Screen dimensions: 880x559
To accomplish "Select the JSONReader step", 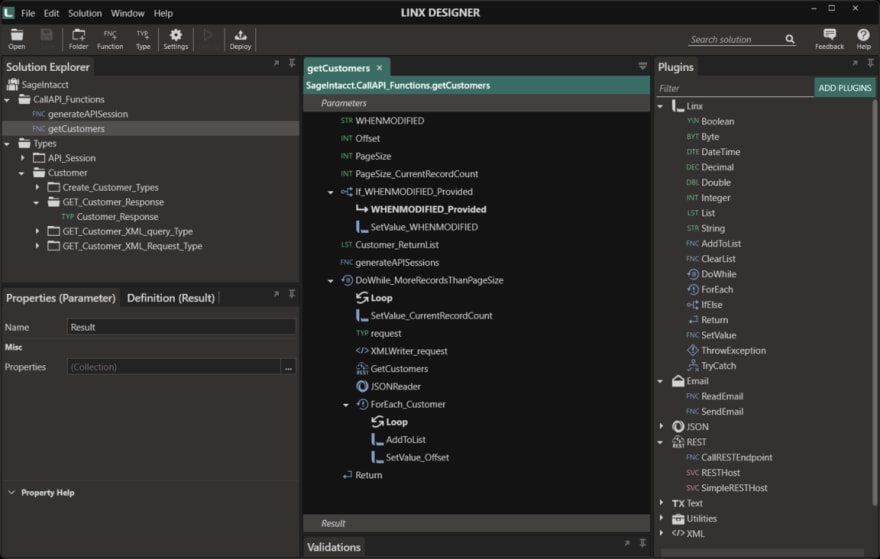I will point(388,386).
